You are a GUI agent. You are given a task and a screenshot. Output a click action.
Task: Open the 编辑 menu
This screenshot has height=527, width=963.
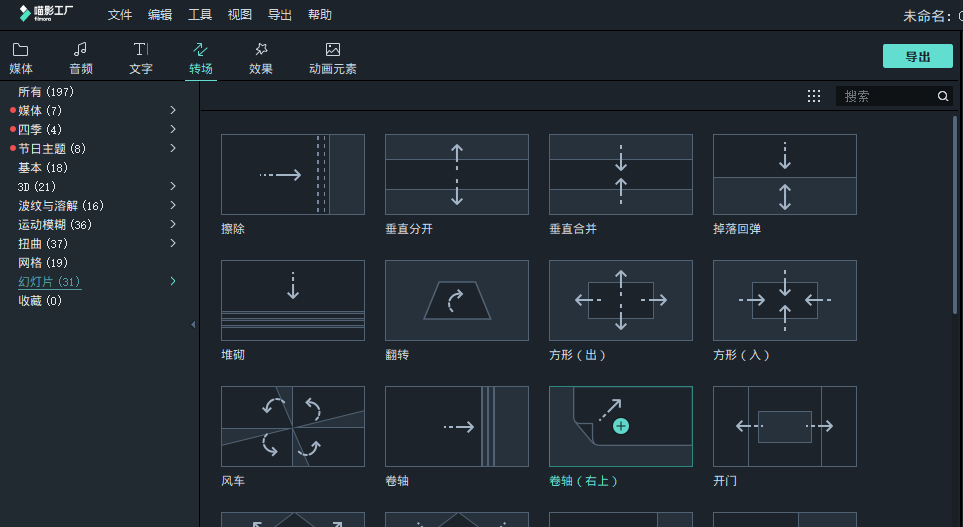pos(160,15)
